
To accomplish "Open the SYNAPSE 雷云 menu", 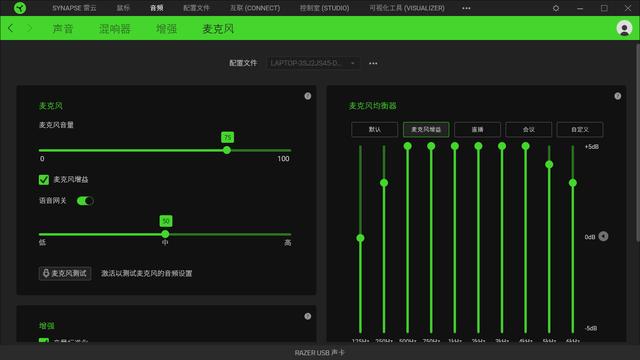I will pyautogui.click(x=74, y=8).
